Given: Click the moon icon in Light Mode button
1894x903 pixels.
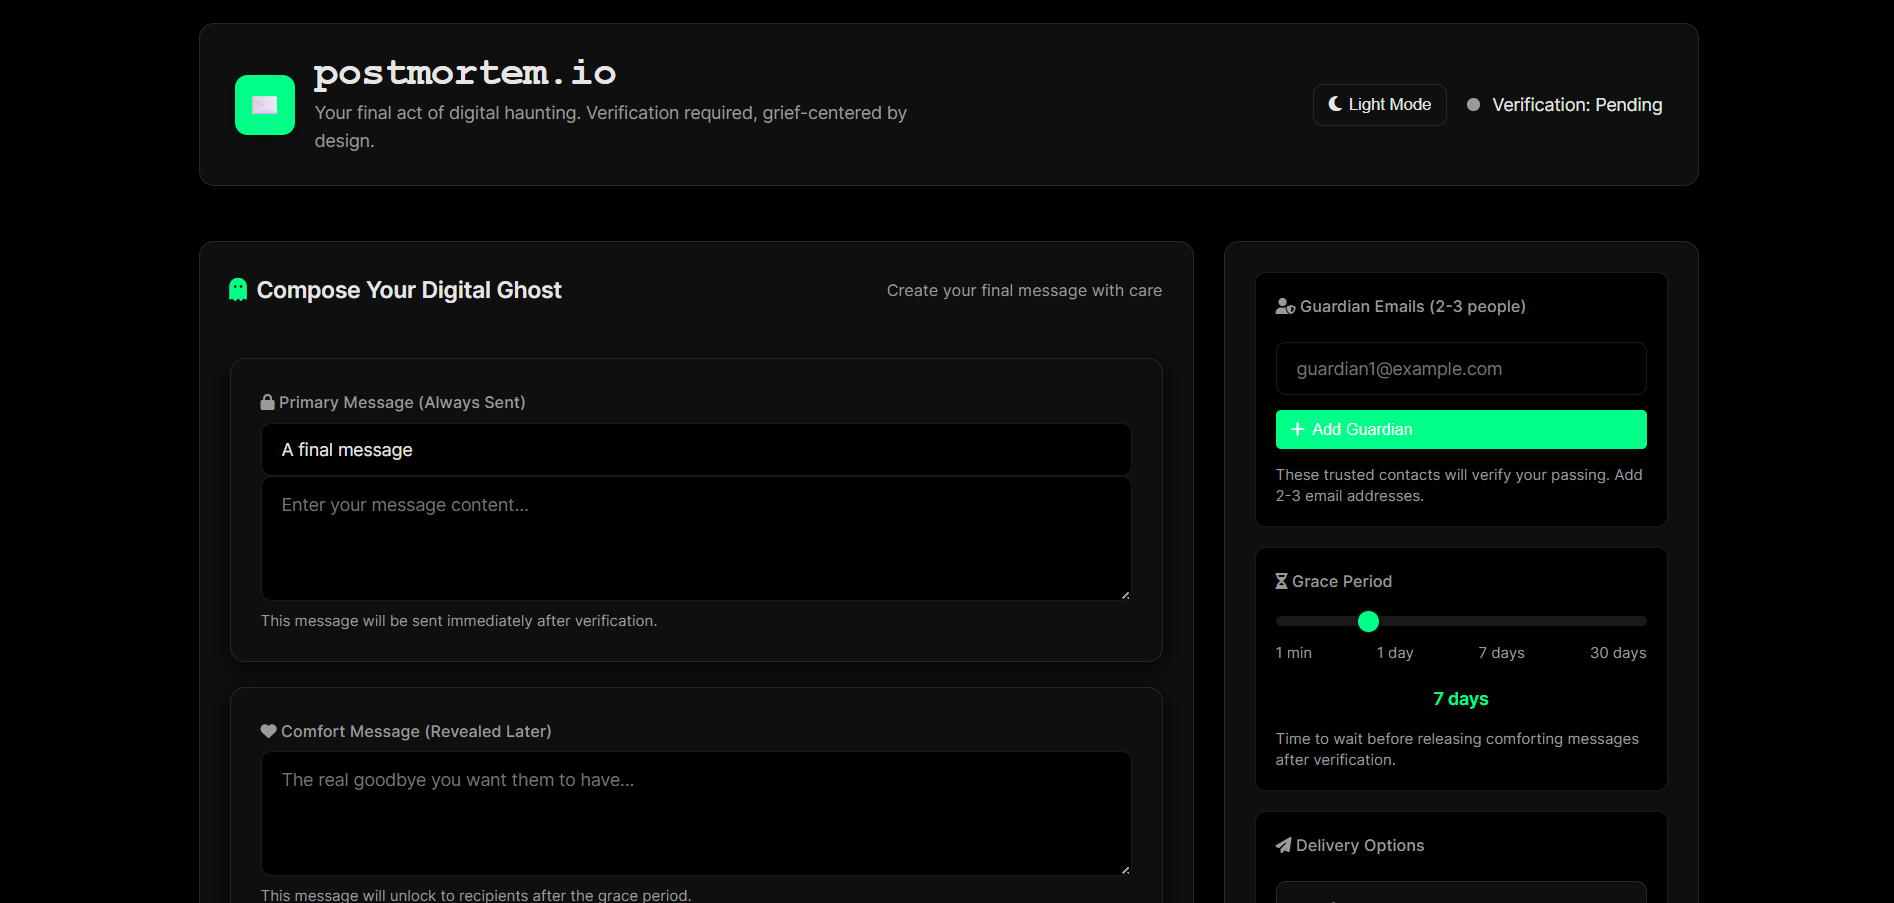Looking at the screenshot, I should click(x=1335, y=104).
